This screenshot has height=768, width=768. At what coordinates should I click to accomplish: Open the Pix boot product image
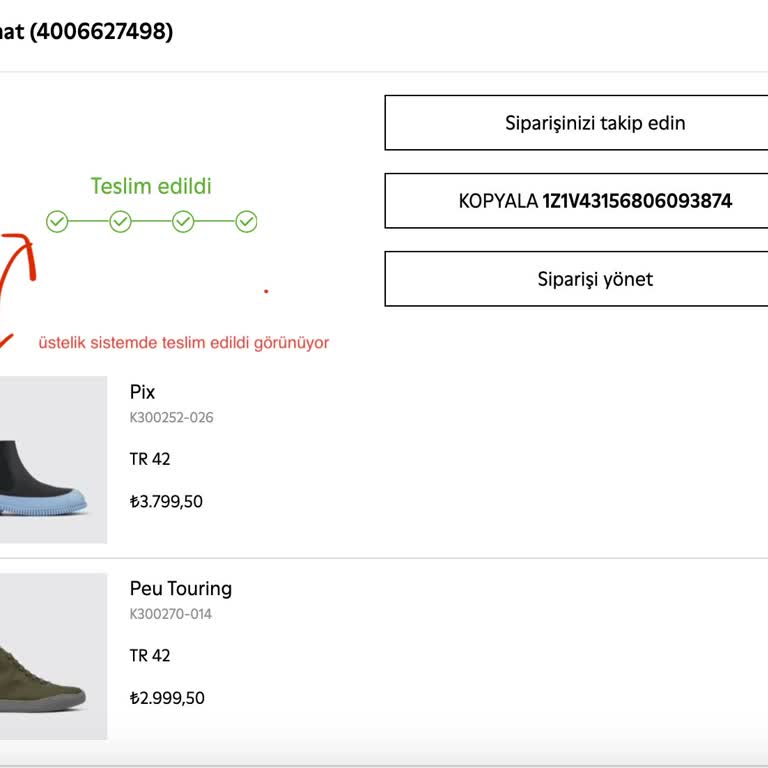(x=50, y=460)
